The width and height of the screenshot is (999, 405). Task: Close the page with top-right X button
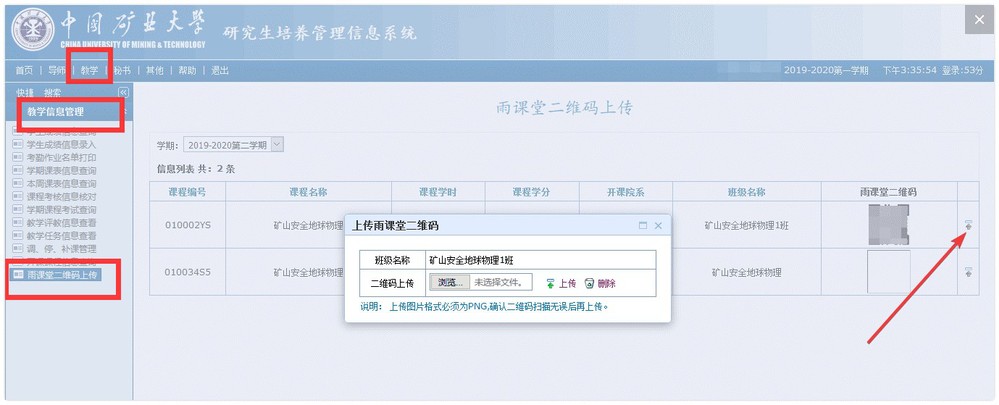click(977, 21)
